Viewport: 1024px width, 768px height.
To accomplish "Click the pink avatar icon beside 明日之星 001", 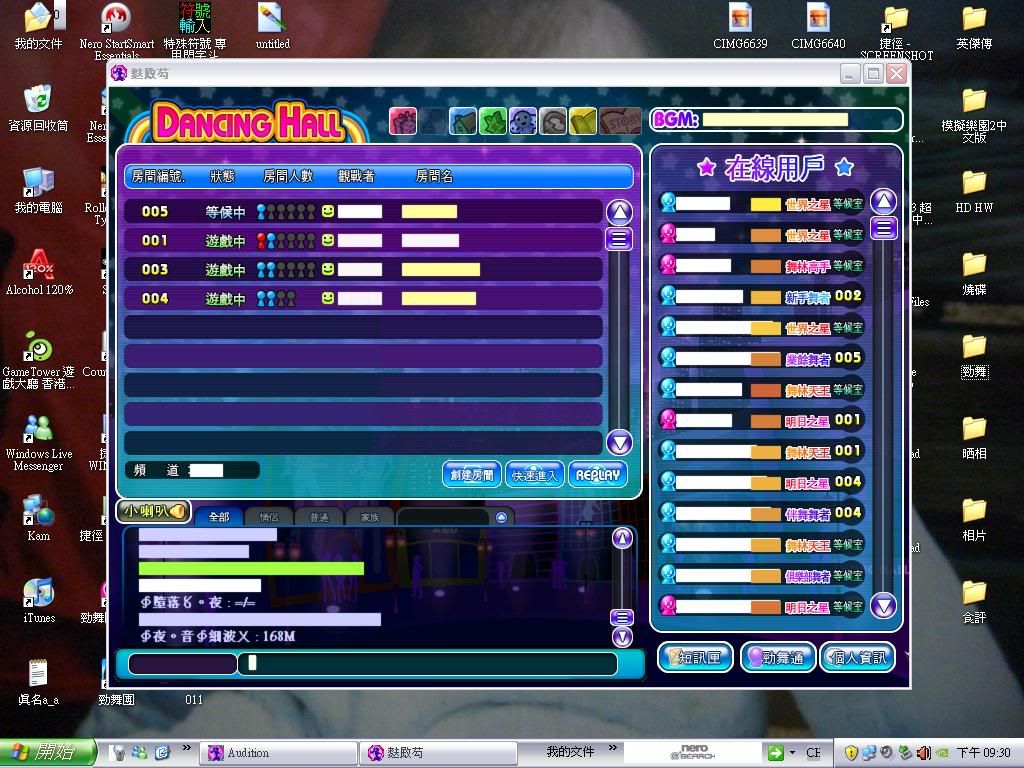I will pos(667,420).
